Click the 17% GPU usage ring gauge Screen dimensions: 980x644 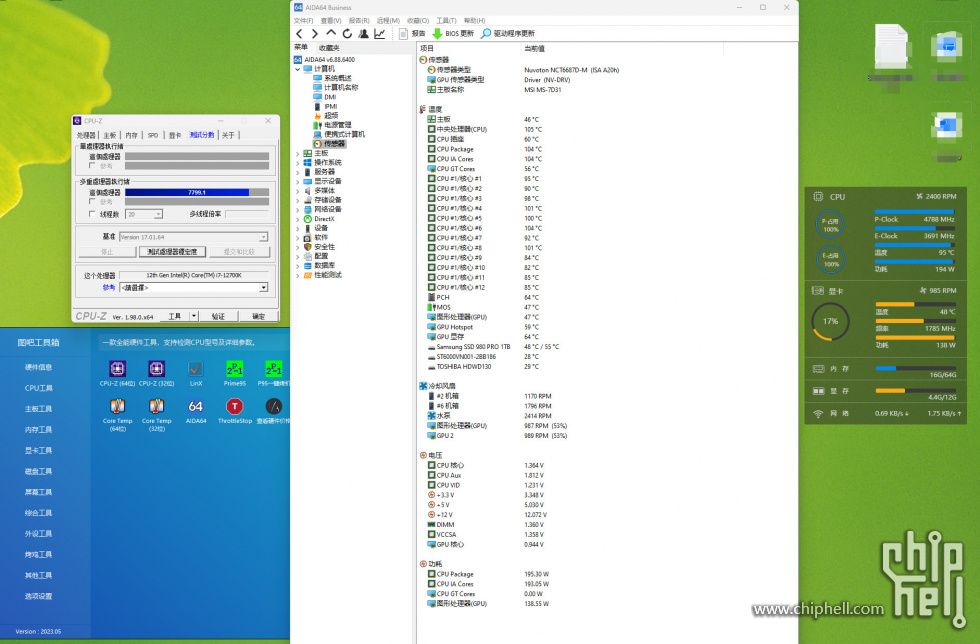coord(830,321)
